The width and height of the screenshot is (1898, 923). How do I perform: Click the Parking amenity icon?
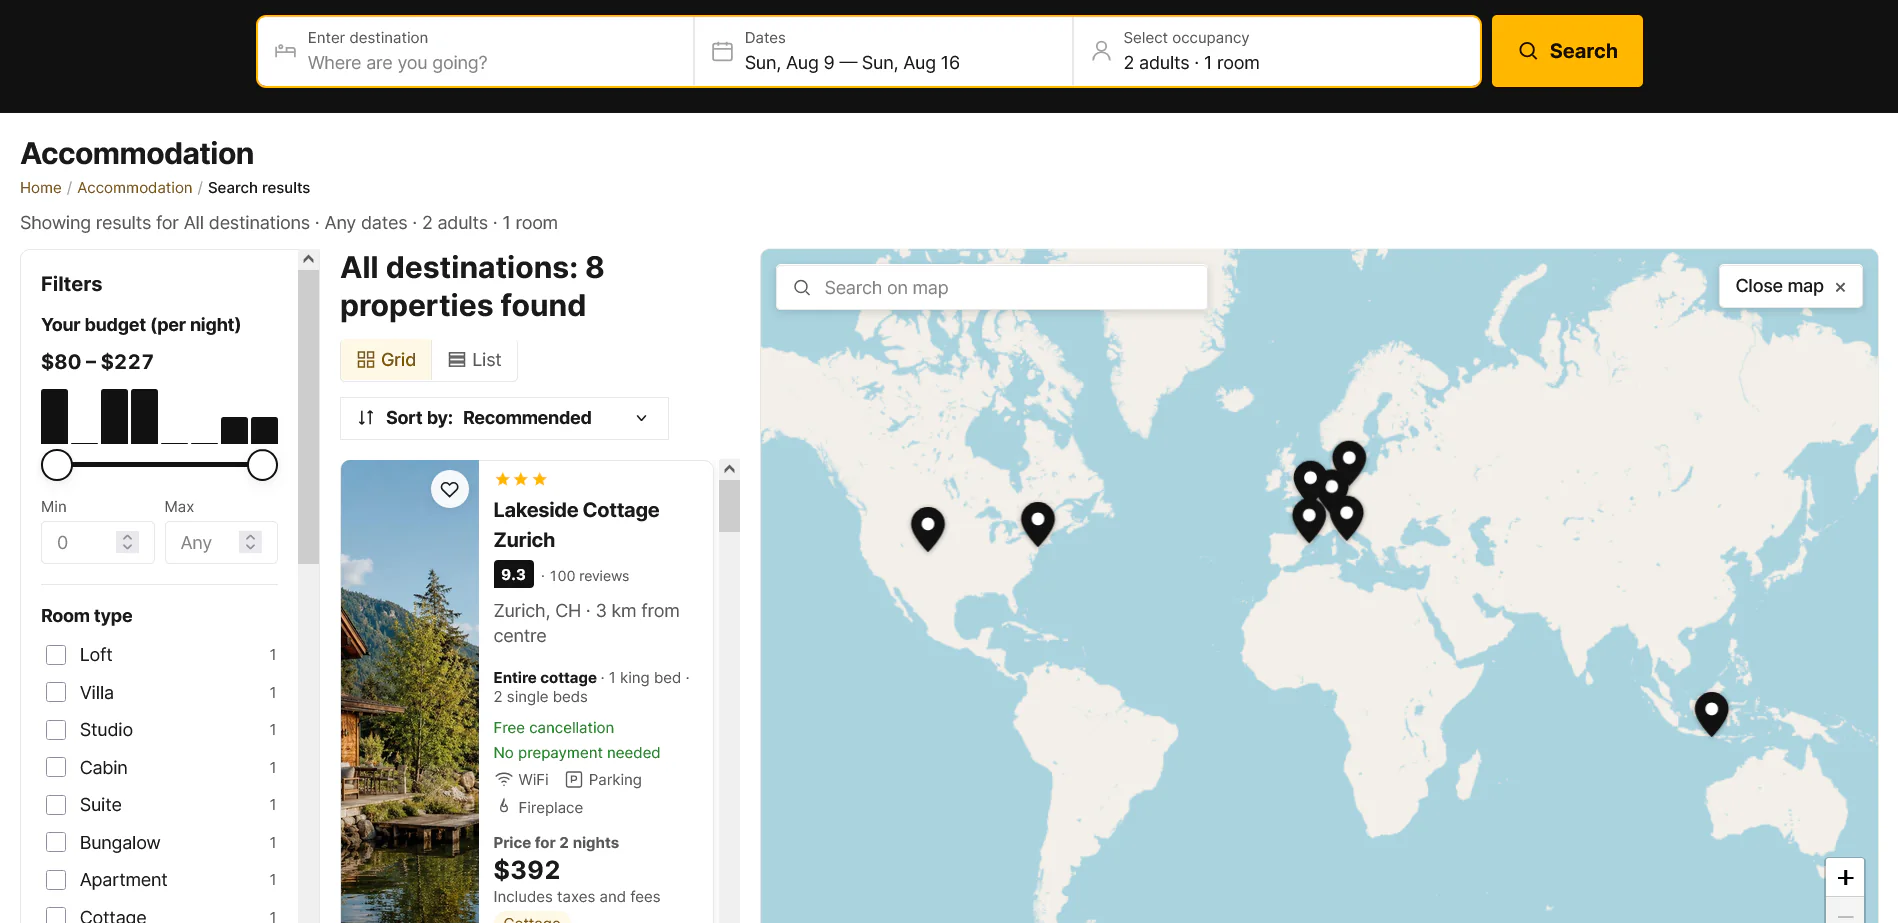point(574,780)
